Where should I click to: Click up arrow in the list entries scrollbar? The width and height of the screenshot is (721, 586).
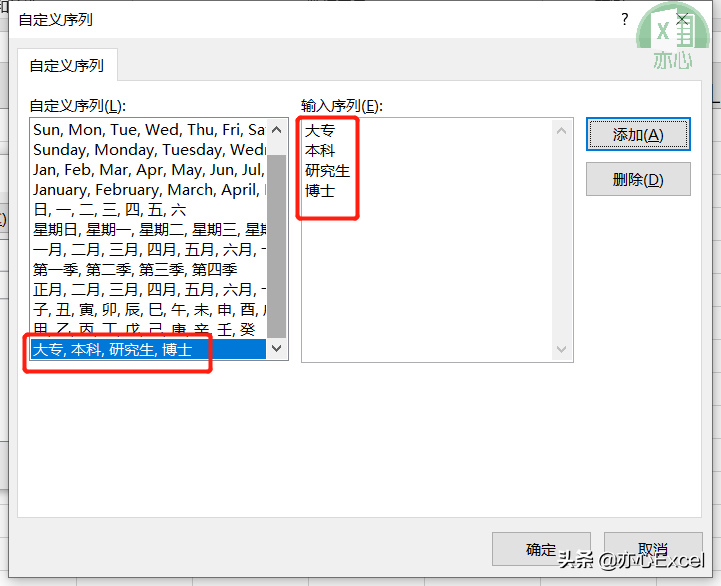(561, 131)
